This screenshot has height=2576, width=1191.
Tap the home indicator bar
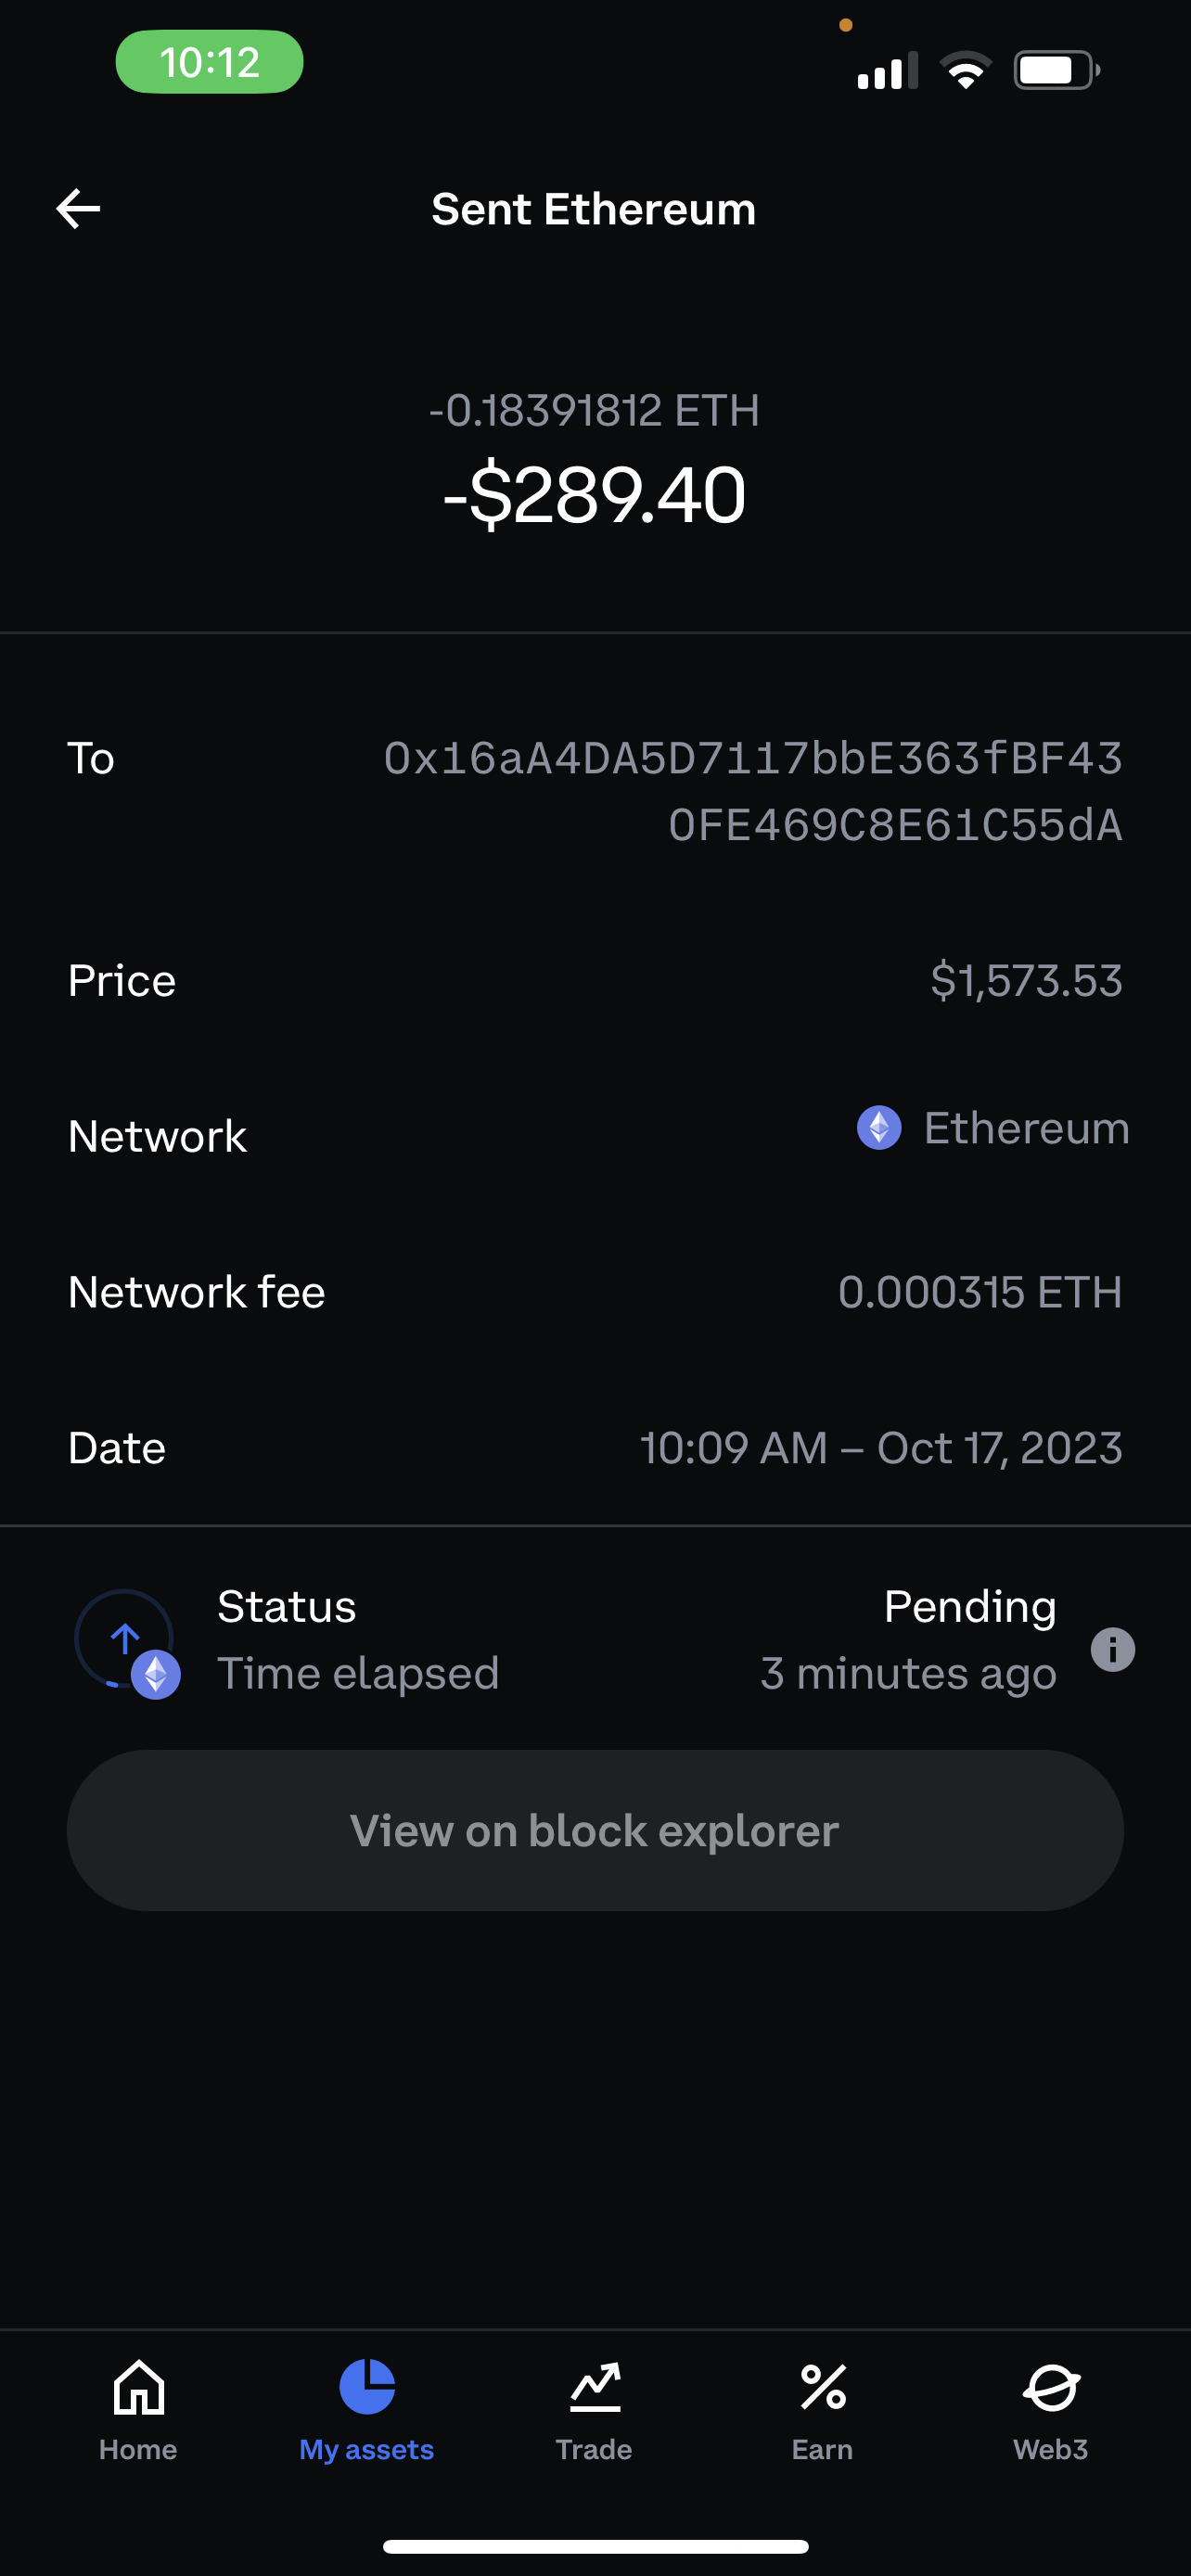tap(595, 2546)
